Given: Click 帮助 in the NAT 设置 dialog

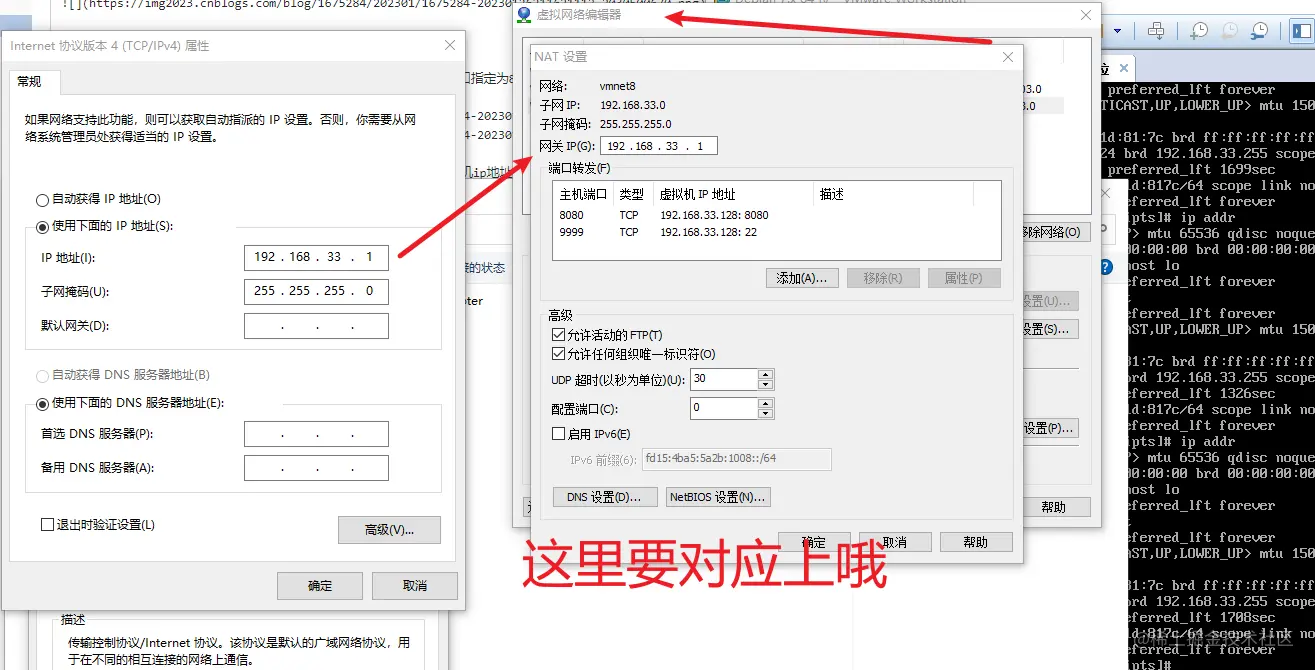Looking at the screenshot, I should pos(976,542).
